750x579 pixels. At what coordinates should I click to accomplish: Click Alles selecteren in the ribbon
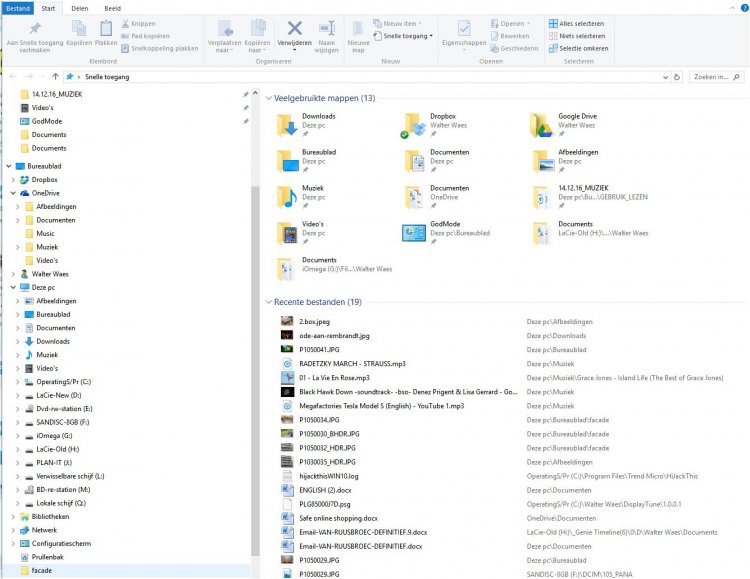(576, 23)
